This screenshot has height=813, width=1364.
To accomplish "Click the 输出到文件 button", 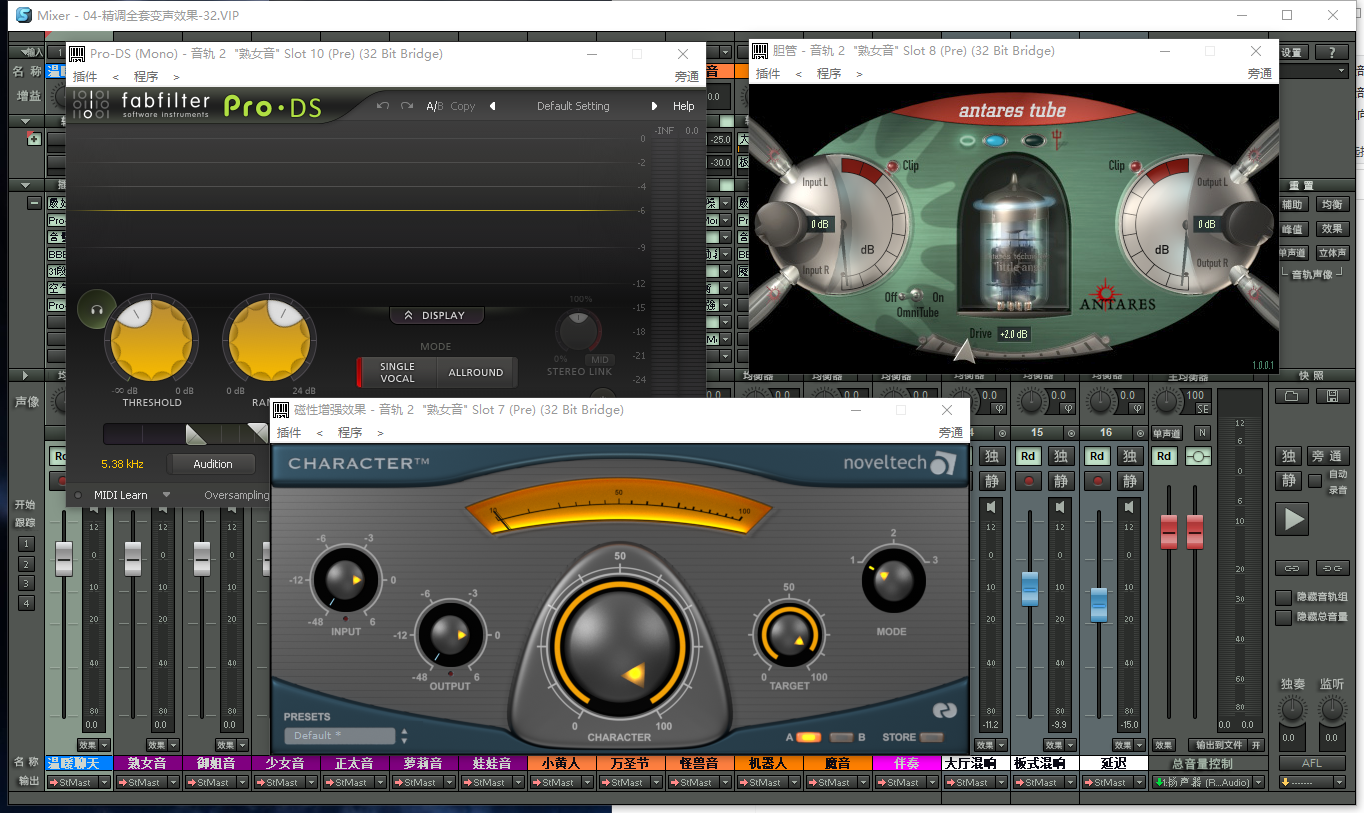I will pos(1217,745).
